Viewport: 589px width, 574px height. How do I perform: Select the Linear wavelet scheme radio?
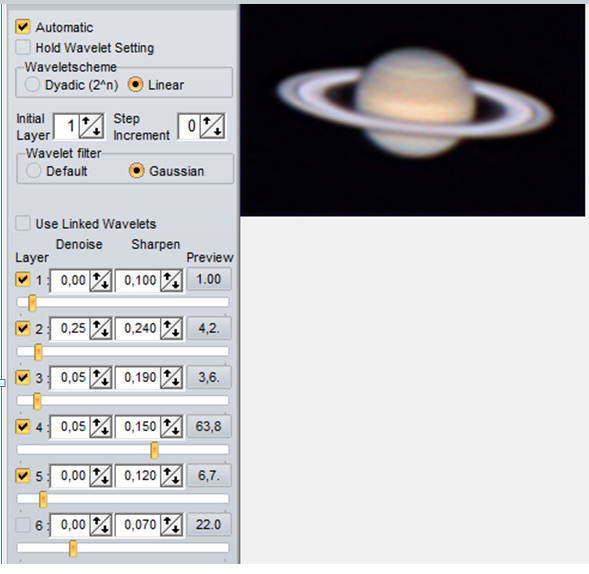click(136, 85)
